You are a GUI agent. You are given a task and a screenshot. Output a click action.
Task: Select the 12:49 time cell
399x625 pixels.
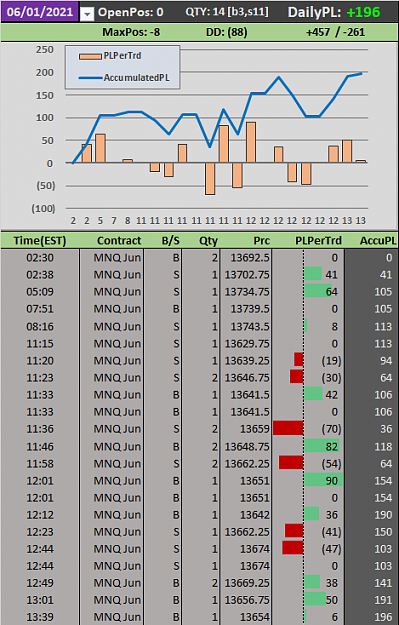[x=40, y=583]
